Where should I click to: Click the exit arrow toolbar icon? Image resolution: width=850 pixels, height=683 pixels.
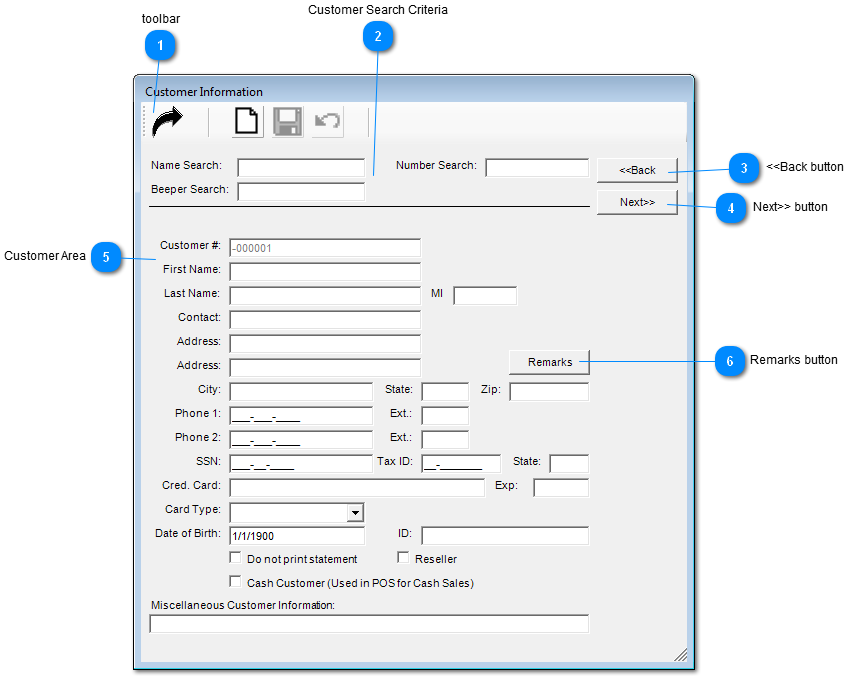[168, 121]
